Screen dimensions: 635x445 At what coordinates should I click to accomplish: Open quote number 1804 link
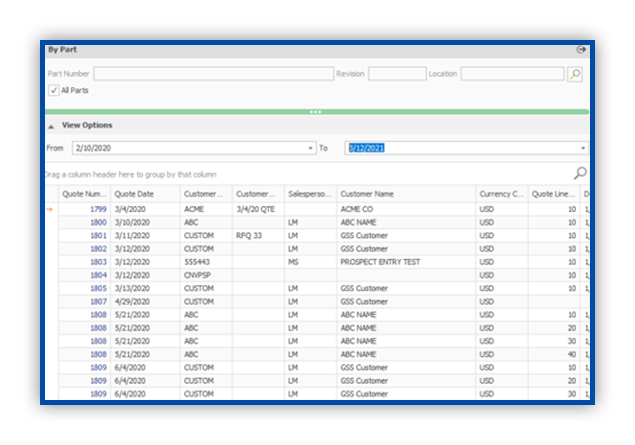point(98,275)
